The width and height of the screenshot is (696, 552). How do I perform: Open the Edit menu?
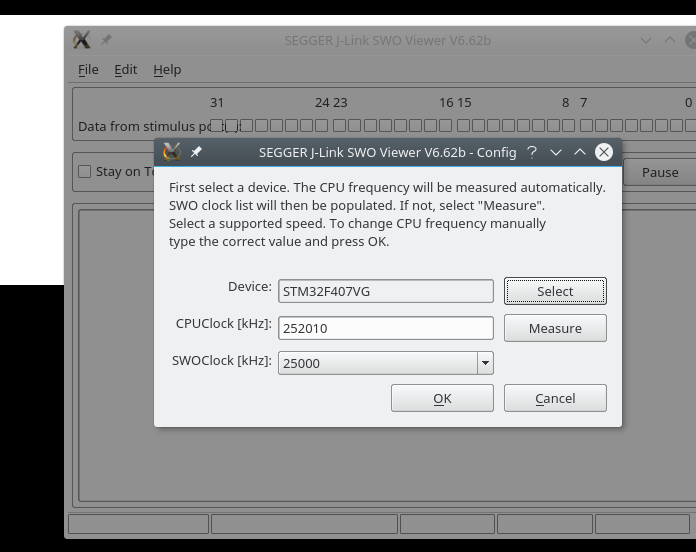(x=126, y=70)
